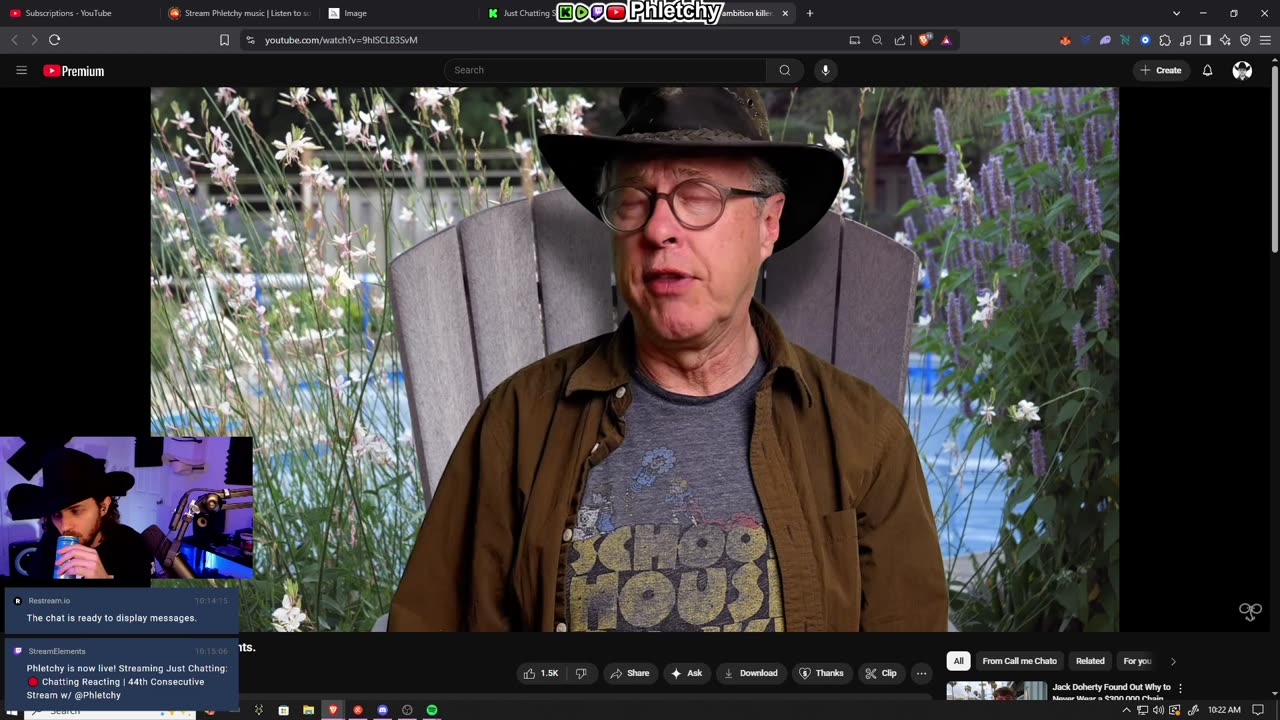Click the YouTube search magnifier button
This screenshot has width=1280, height=720.
tap(784, 70)
